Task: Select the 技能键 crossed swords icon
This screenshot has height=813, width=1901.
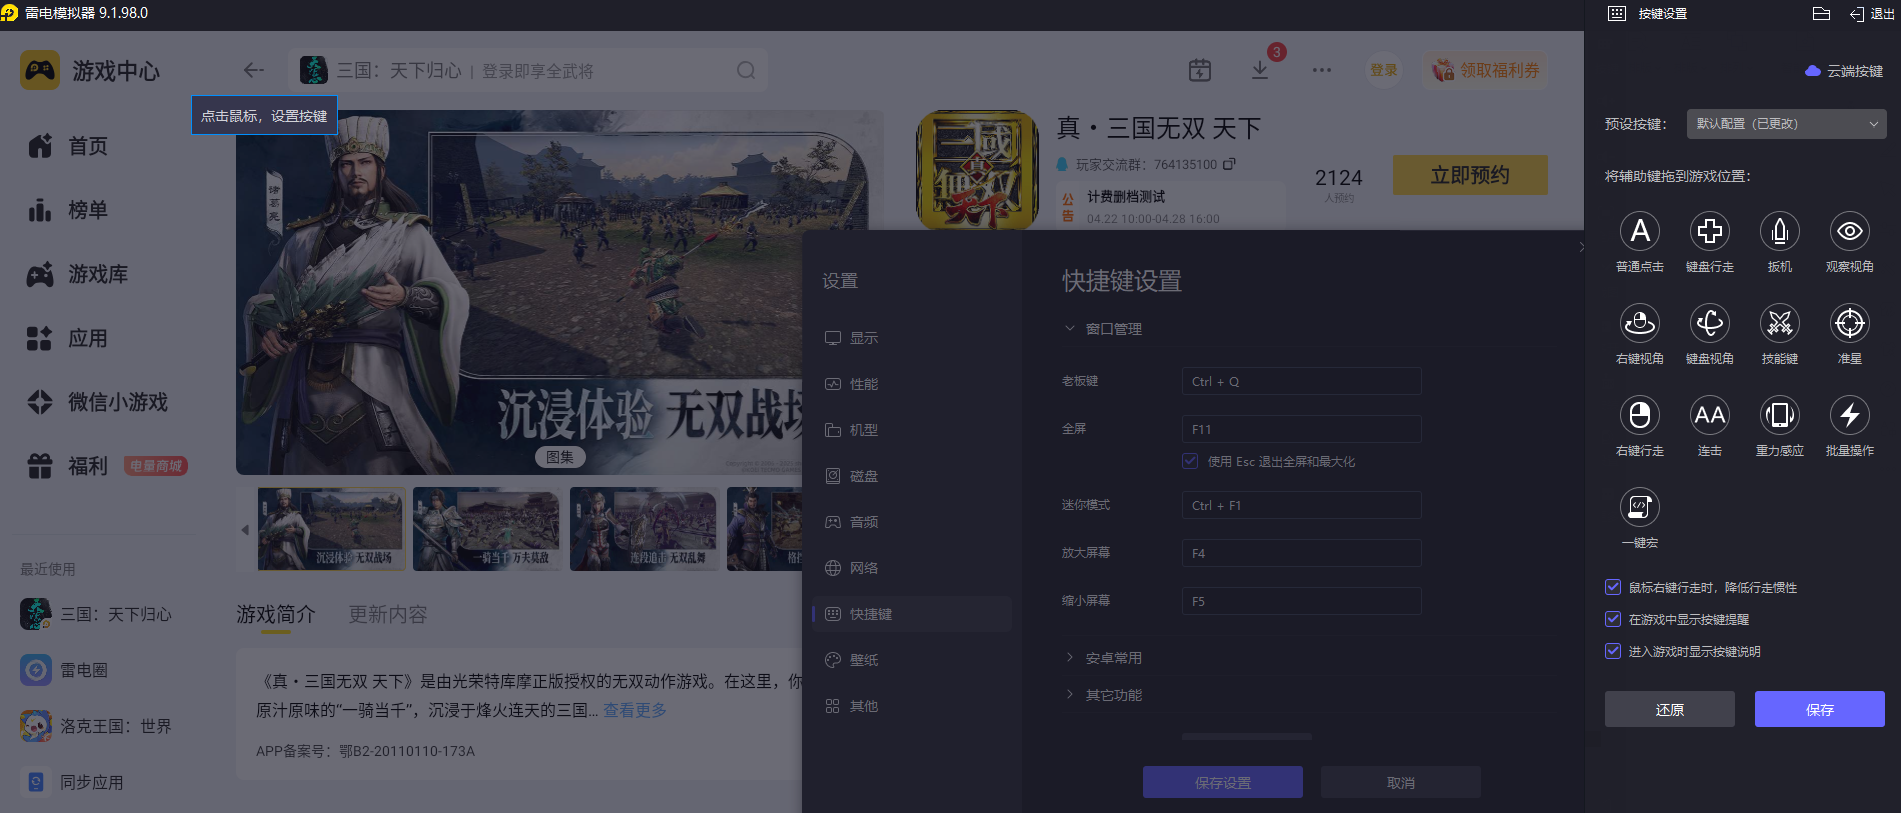Action: [1779, 323]
